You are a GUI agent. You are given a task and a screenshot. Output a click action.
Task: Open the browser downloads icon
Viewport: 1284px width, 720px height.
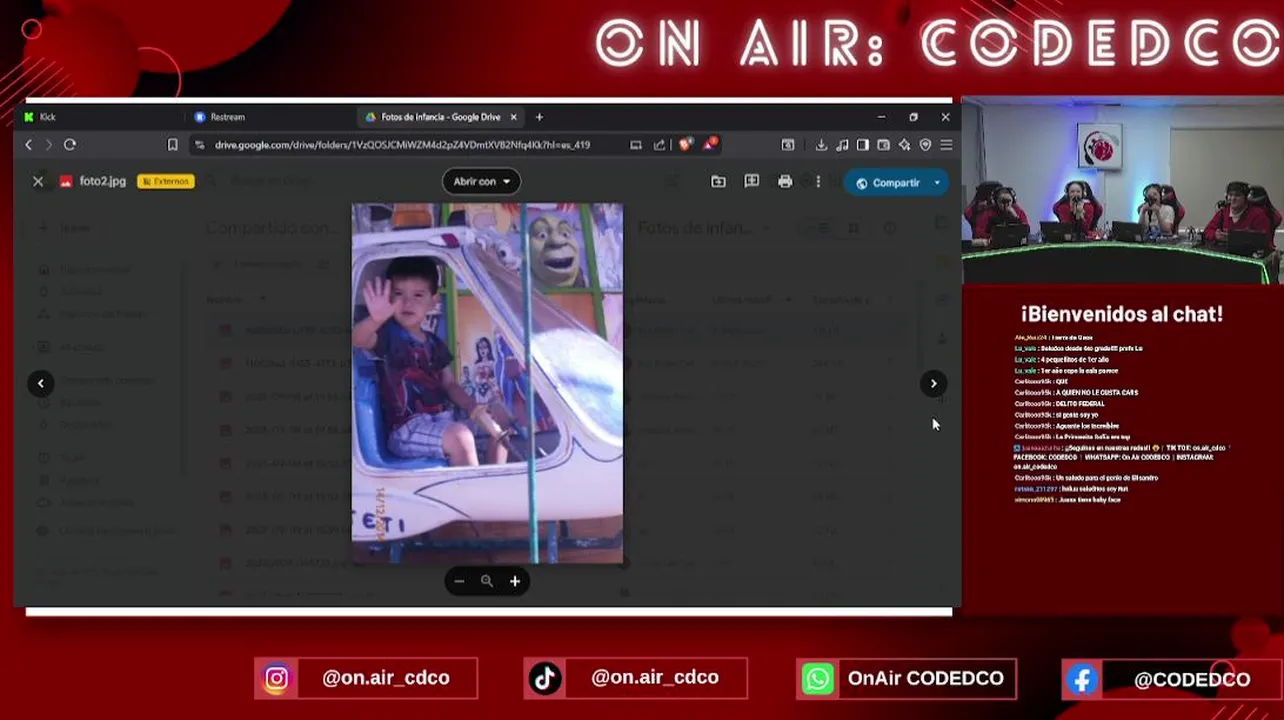click(x=821, y=145)
